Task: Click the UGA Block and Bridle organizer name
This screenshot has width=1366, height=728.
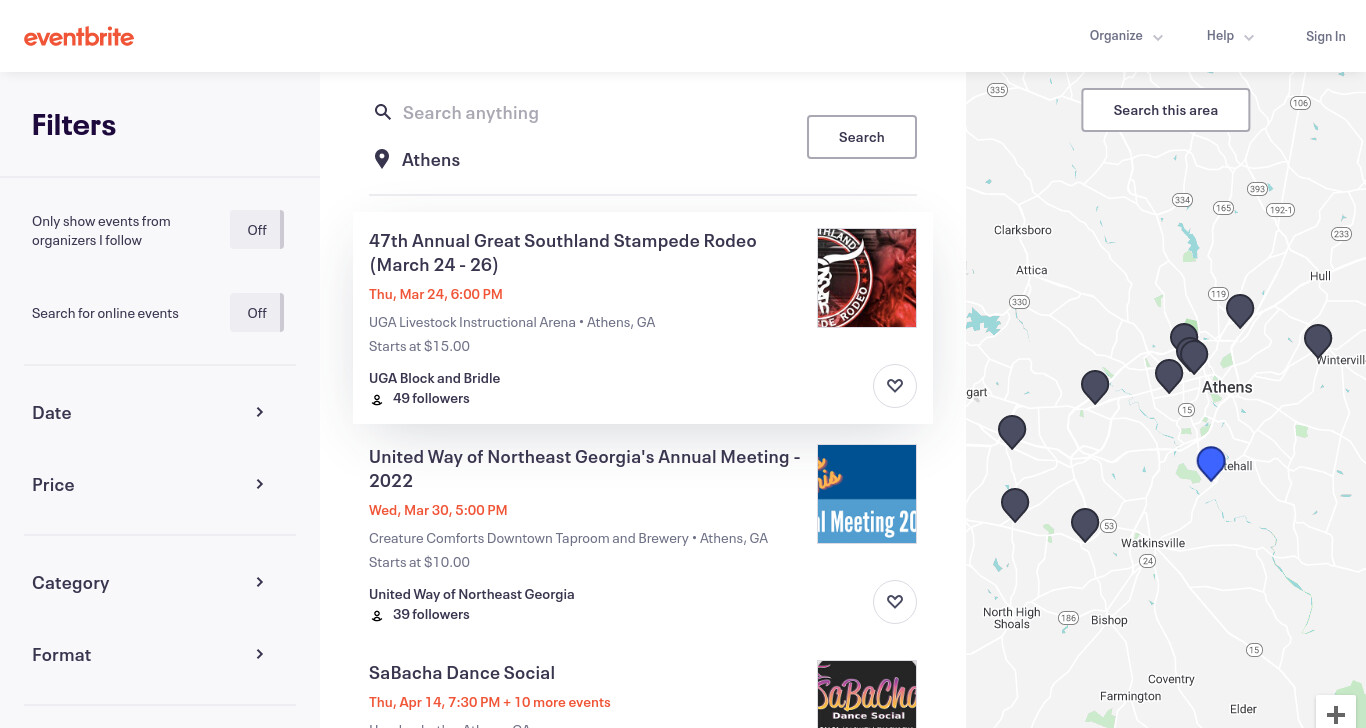Action: tap(434, 378)
